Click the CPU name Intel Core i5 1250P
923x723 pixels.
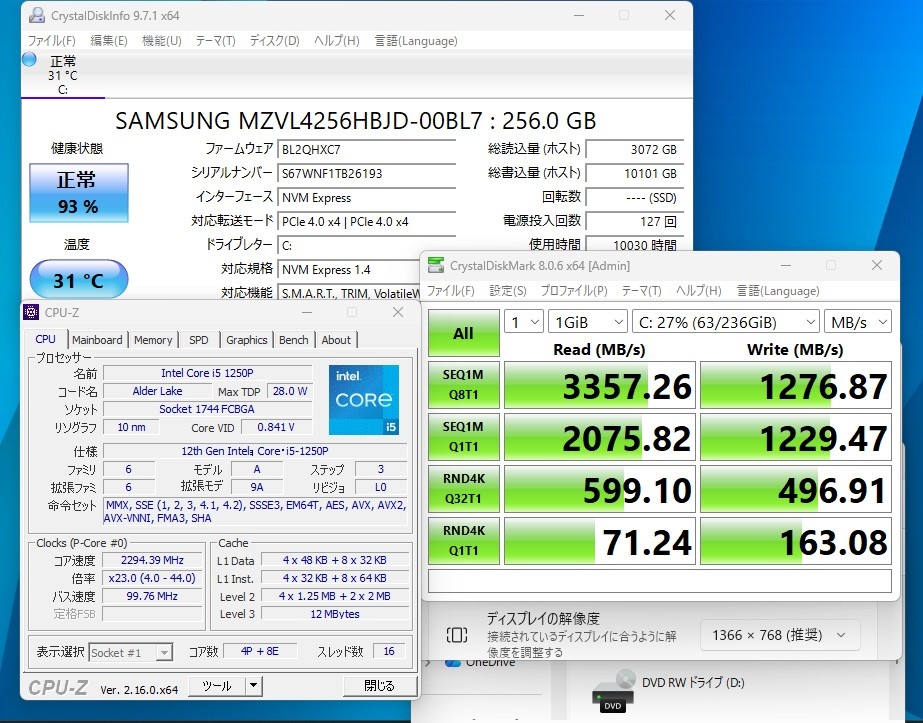click(x=207, y=373)
